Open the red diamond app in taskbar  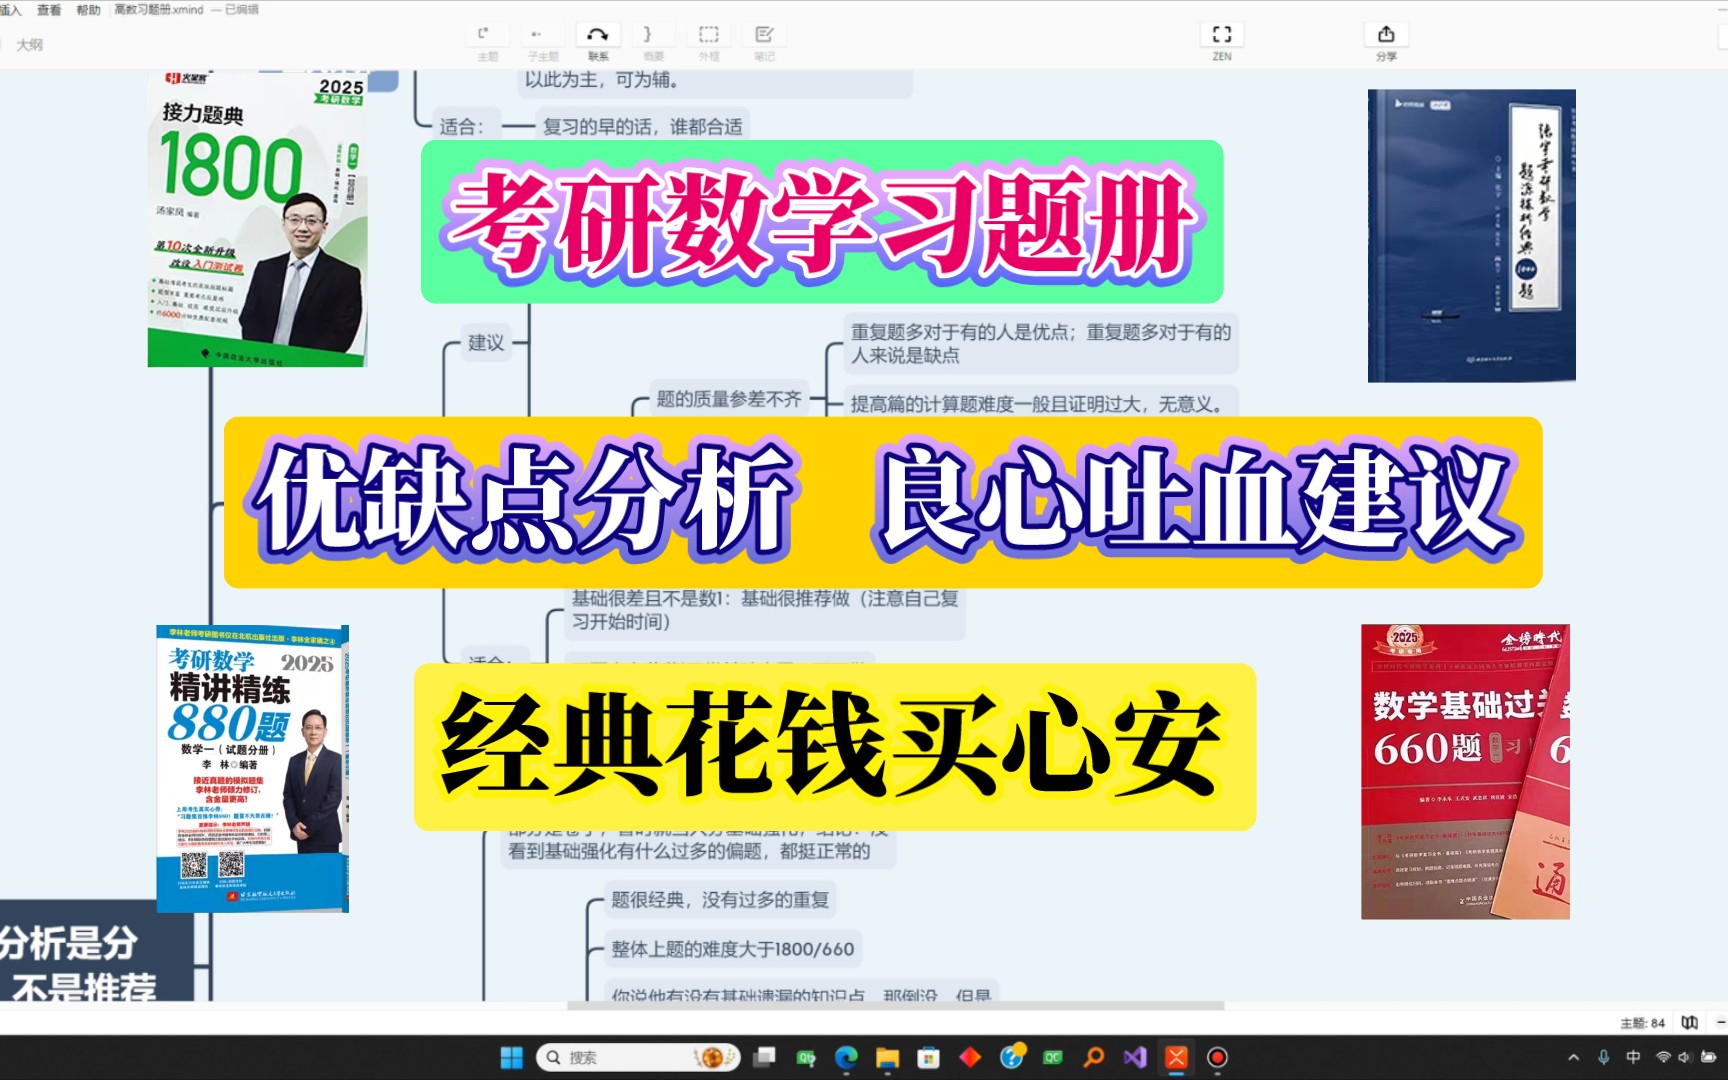point(970,1058)
